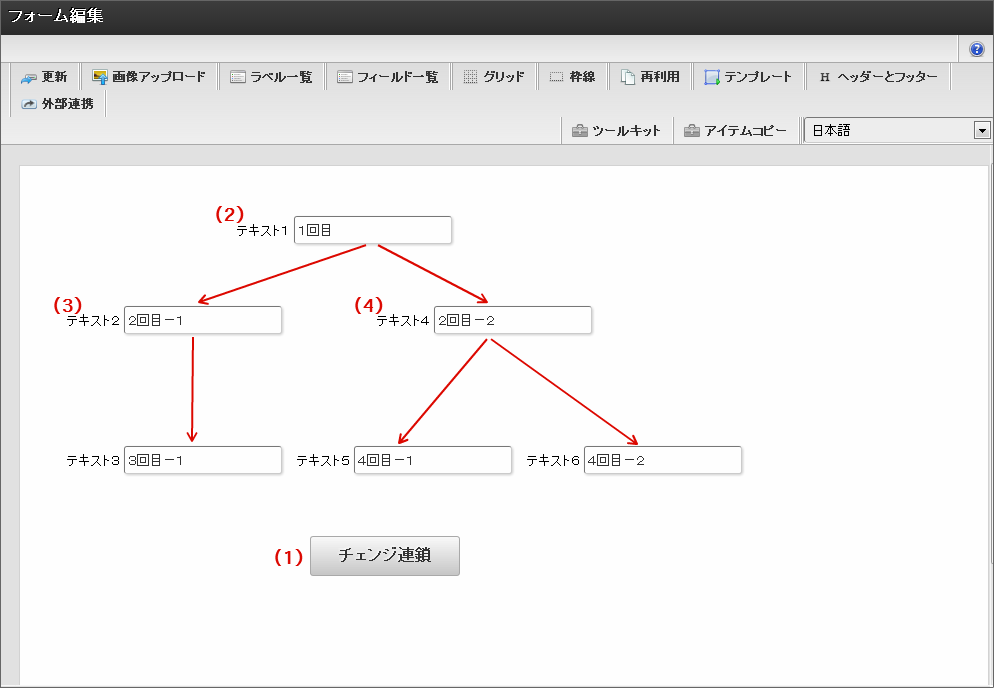994x688 pixels.
Task: Select the テキスト1 label
Action: (262, 231)
